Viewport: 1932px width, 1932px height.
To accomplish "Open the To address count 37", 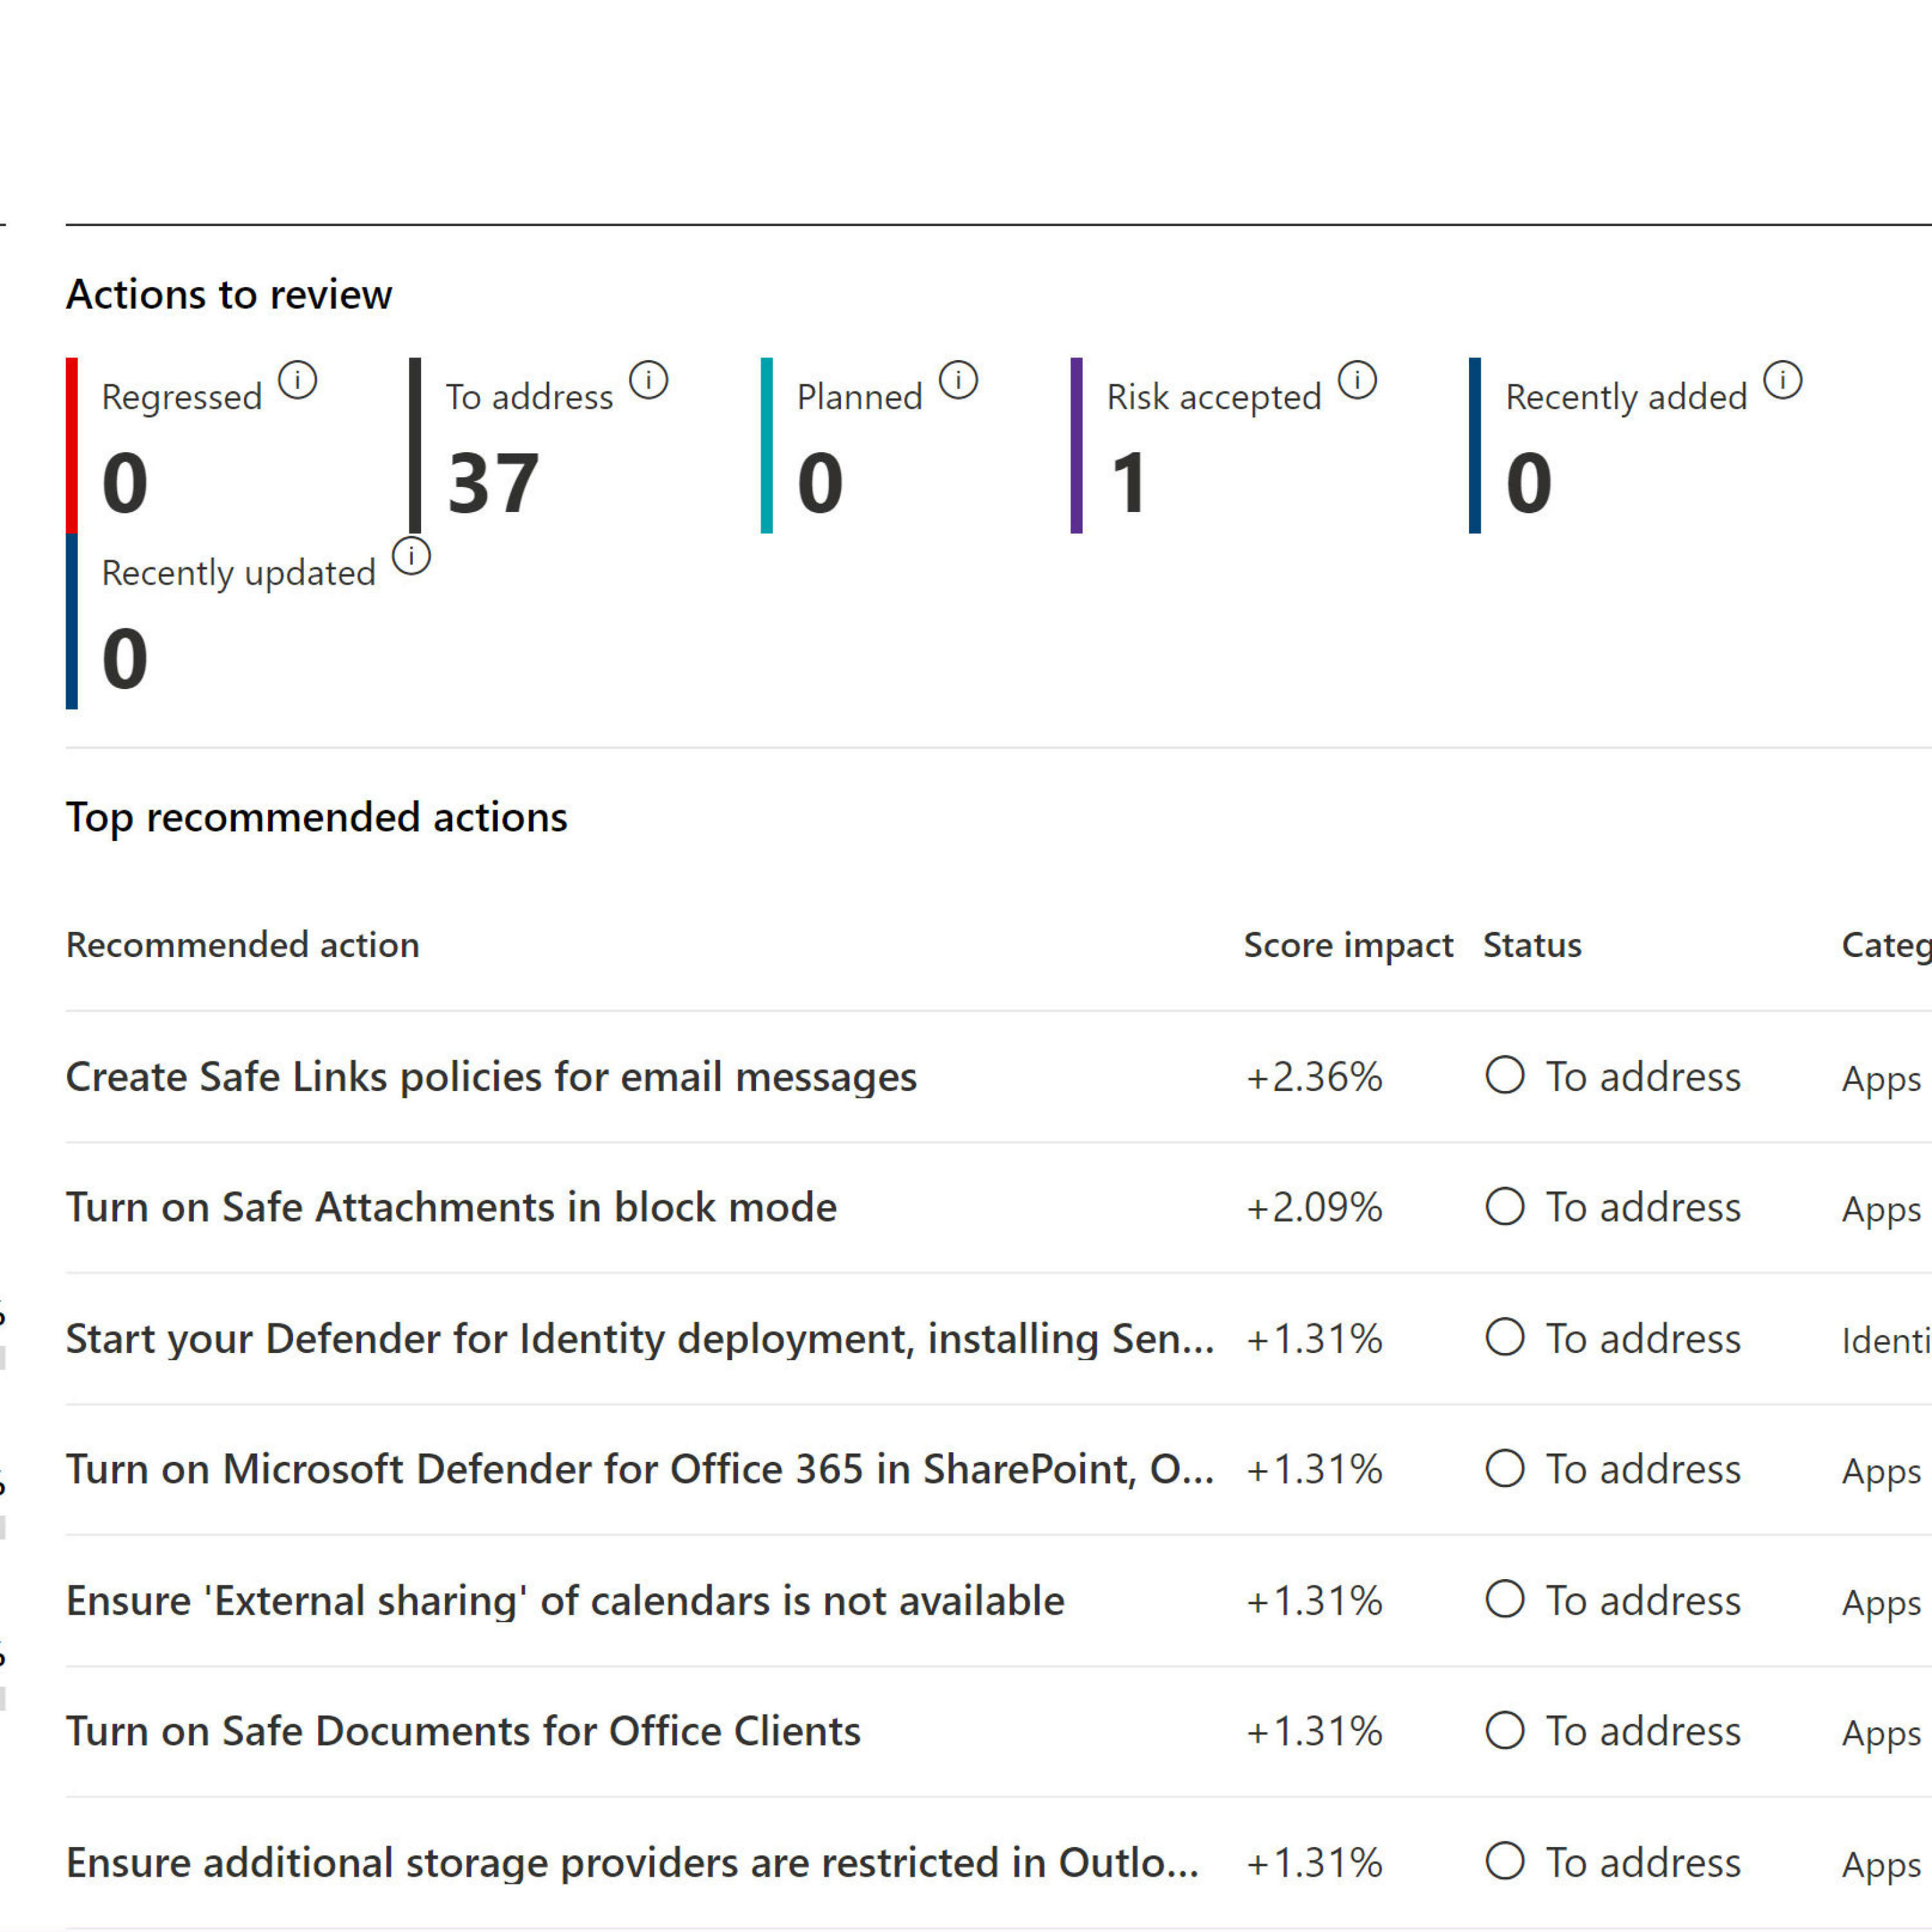I will click(493, 484).
